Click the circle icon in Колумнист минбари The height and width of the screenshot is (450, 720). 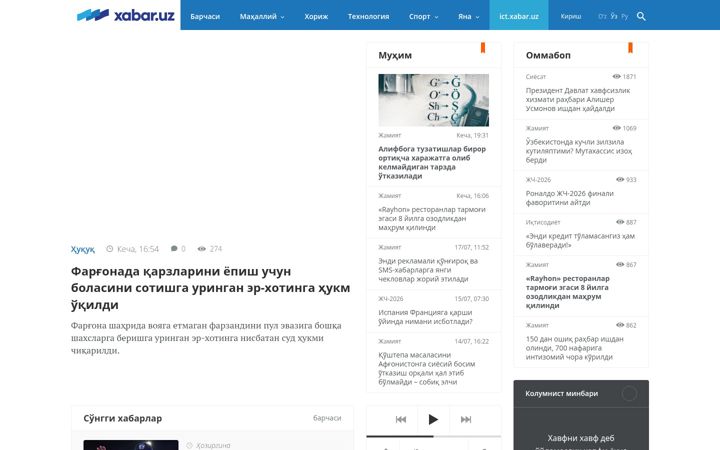629,394
